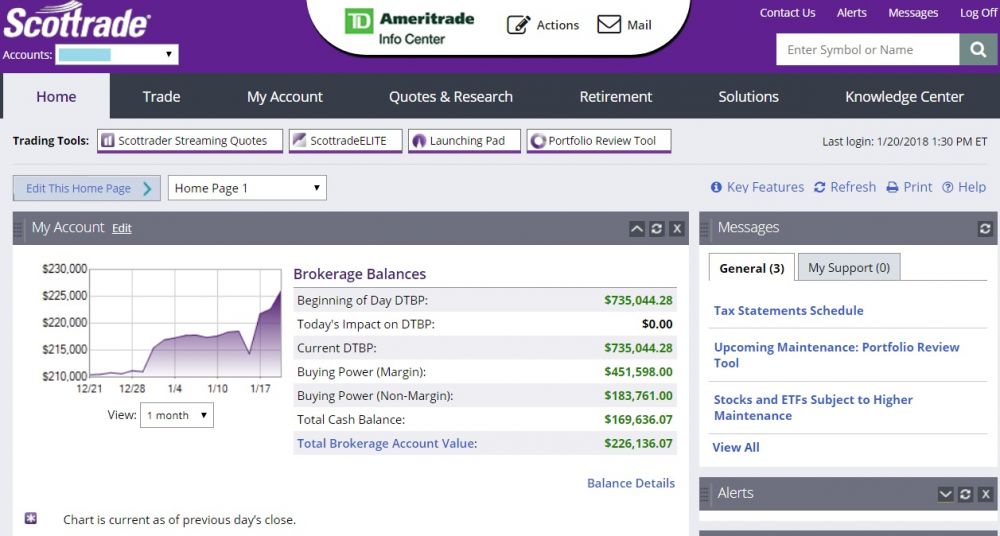Open the Mail envelope icon

[x=609, y=25]
